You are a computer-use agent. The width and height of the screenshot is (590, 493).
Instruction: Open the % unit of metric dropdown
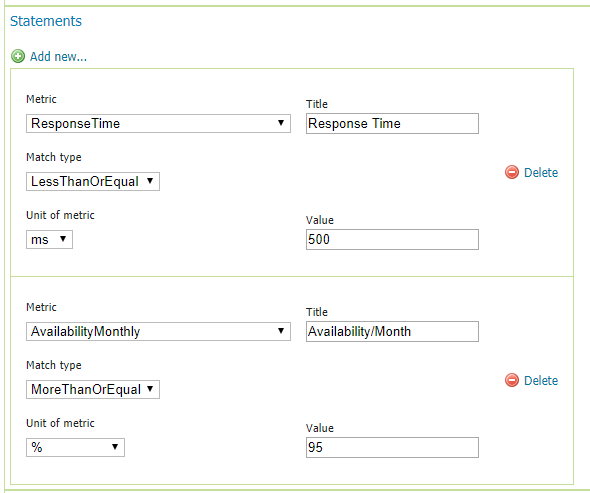(x=75, y=447)
